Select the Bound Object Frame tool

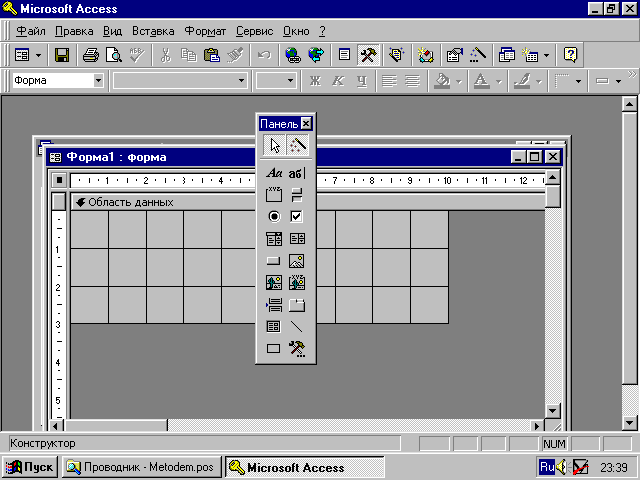click(x=297, y=282)
